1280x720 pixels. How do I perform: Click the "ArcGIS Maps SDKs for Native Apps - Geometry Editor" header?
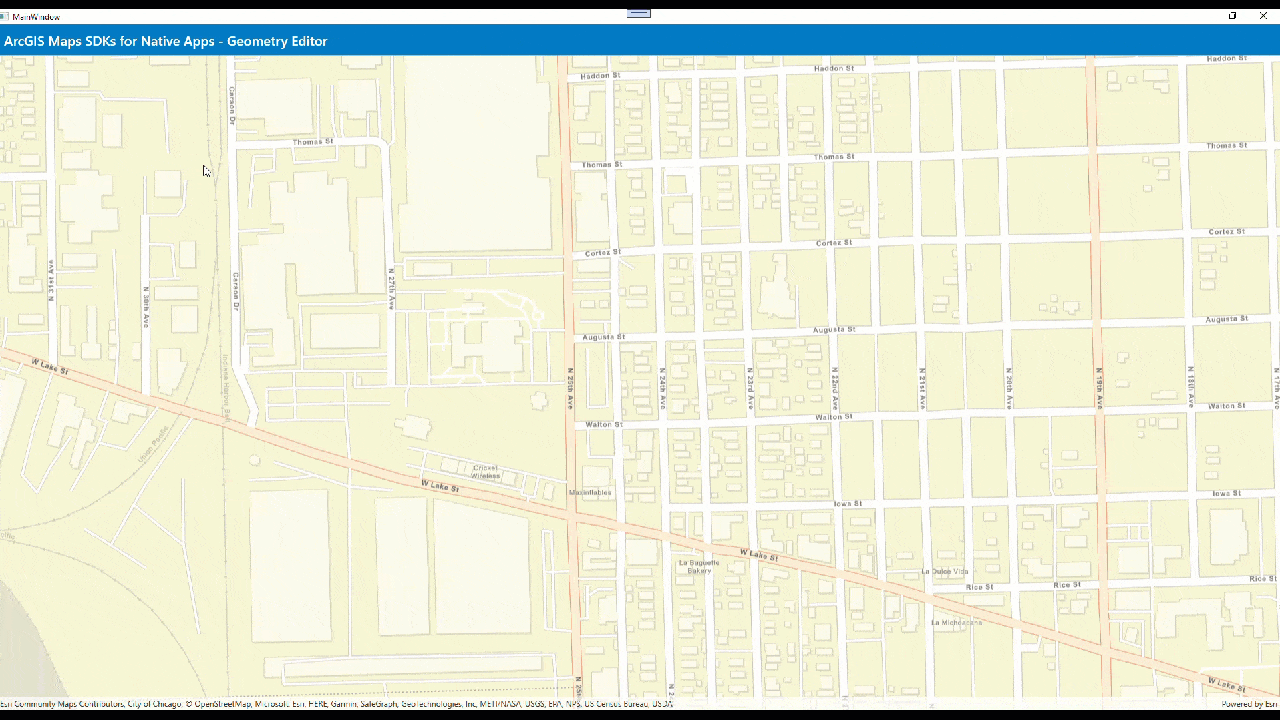pos(166,41)
